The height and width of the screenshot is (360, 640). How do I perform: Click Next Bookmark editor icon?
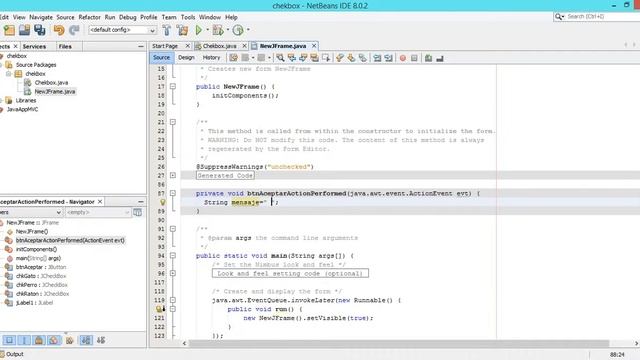[351, 58]
